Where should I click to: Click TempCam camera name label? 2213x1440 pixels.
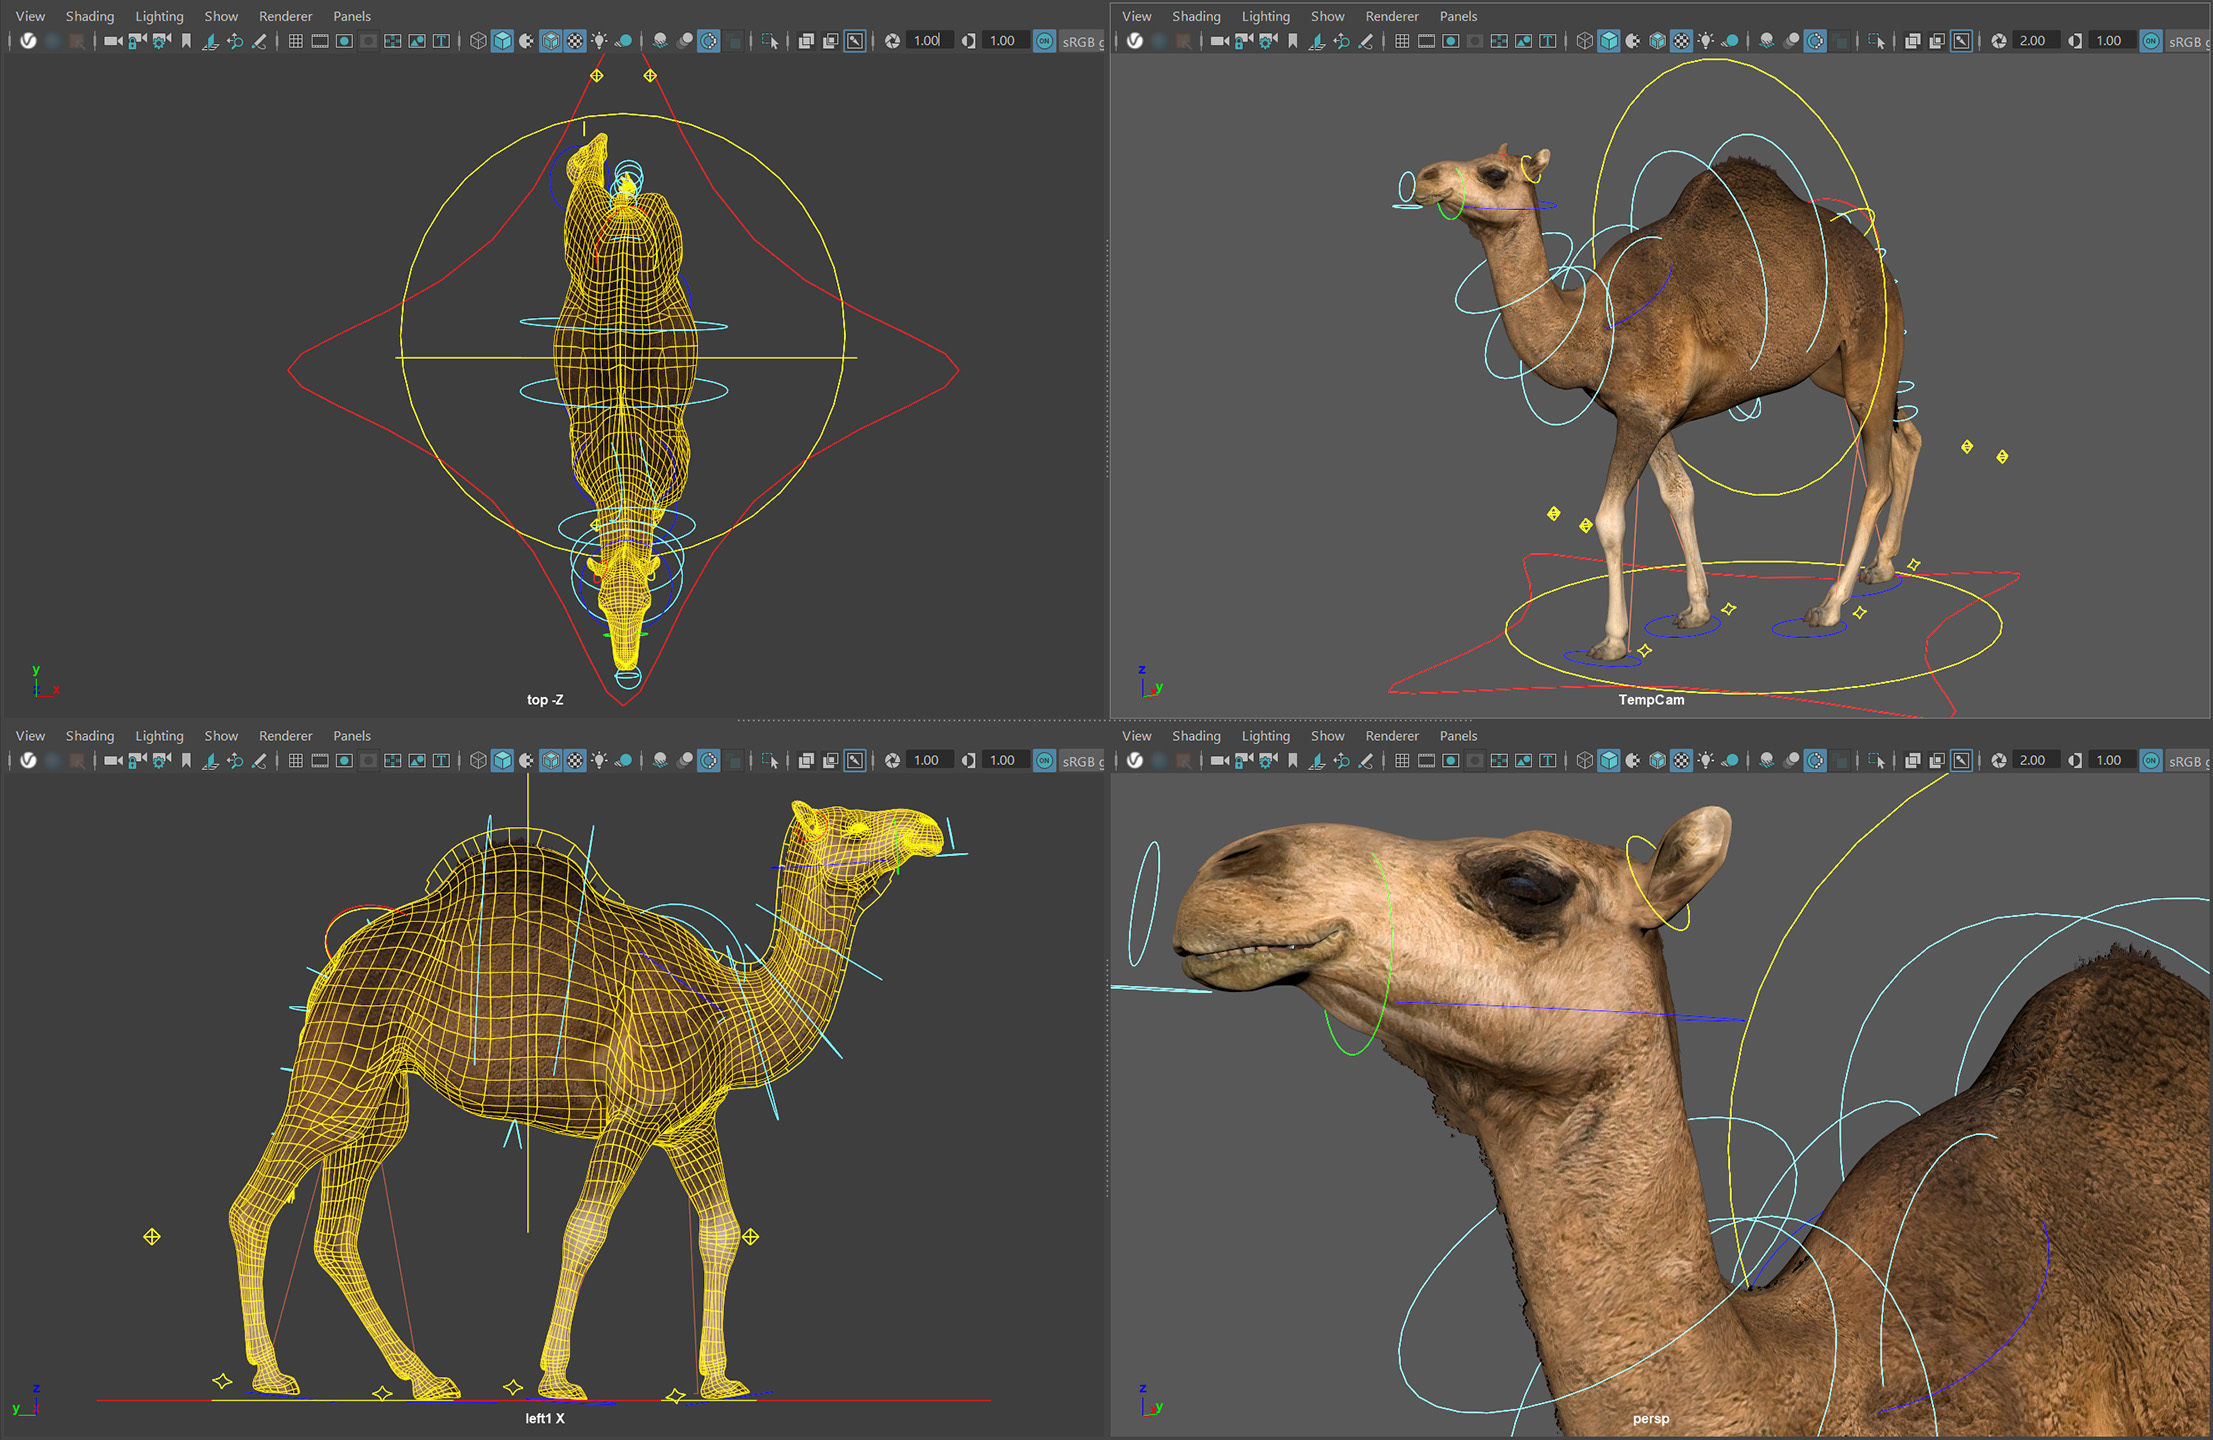click(x=1651, y=700)
